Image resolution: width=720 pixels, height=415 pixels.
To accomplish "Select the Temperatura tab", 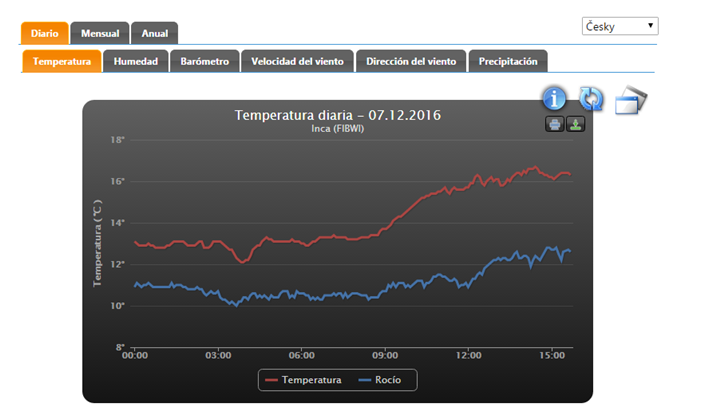I will [62, 61].
